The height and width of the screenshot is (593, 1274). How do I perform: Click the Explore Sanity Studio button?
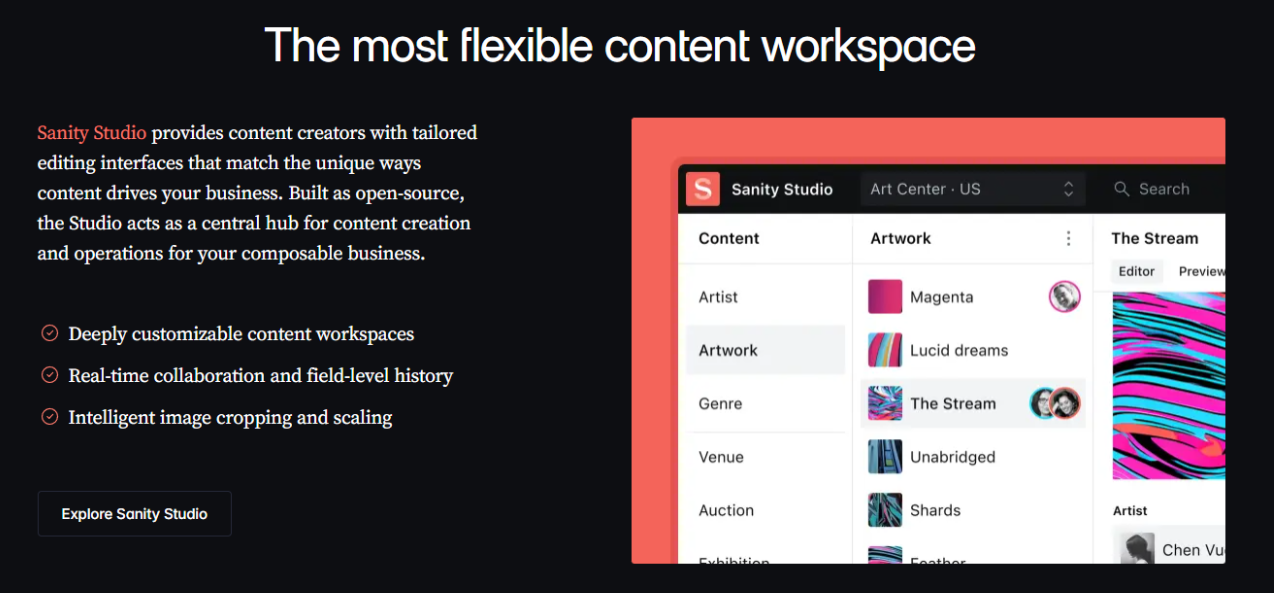pyautogui.click(x=134, y=514)
